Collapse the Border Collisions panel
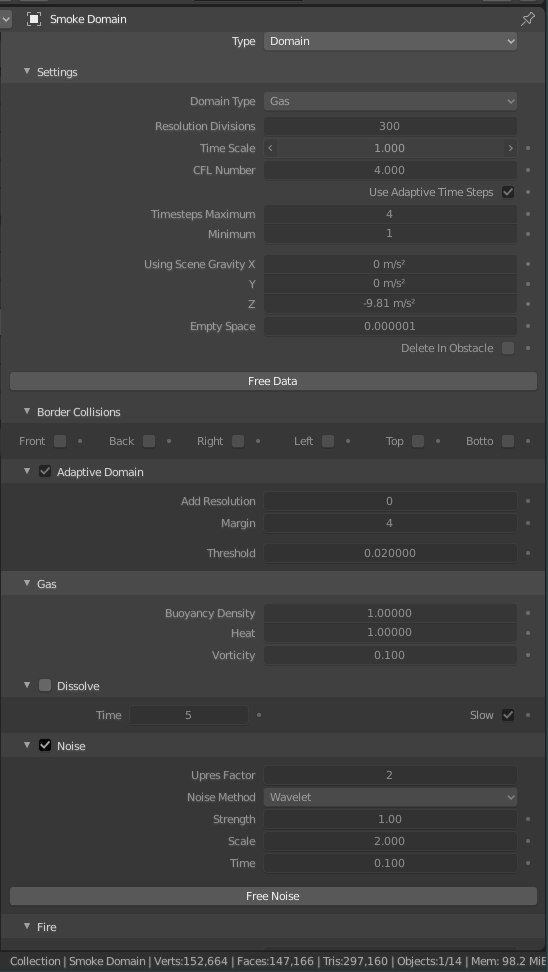 pos(27,411)
